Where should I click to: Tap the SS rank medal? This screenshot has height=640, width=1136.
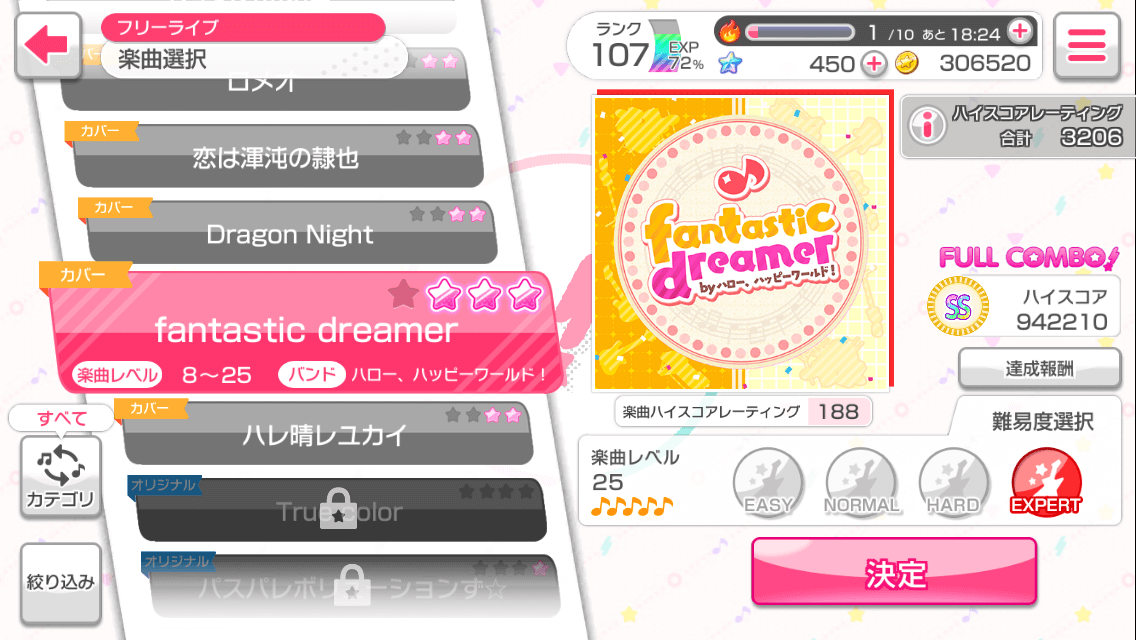coord(958,307)
